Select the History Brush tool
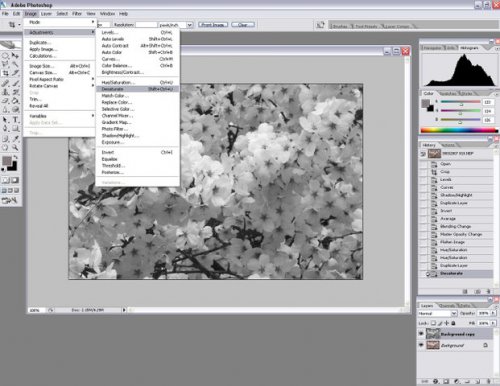This screenshot has width=500, height=386. pos(15,92)
